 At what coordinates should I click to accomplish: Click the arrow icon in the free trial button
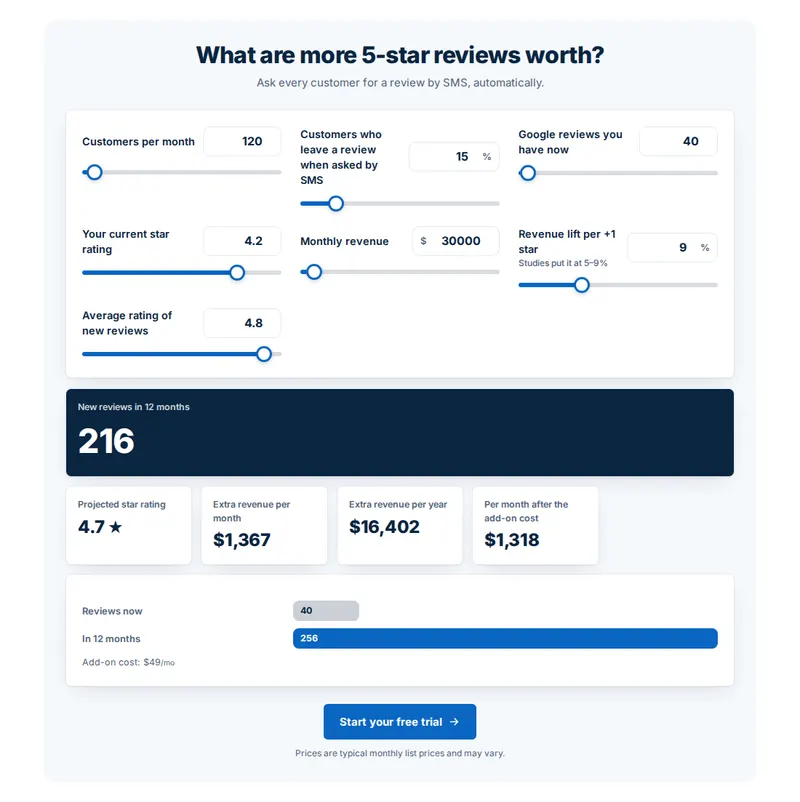(x=454, y=722)
